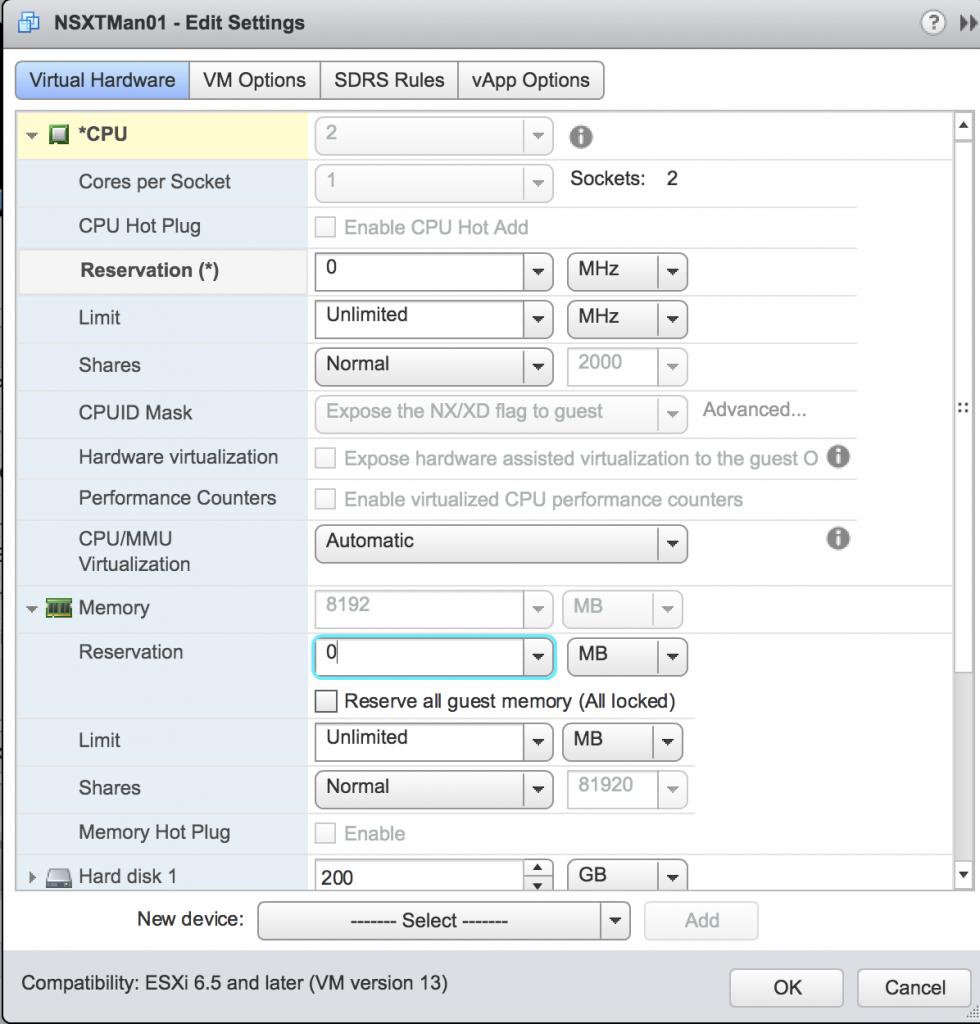Check Reserve all guest memory option
Screen dimensions: 980x1024
[325, 701]
